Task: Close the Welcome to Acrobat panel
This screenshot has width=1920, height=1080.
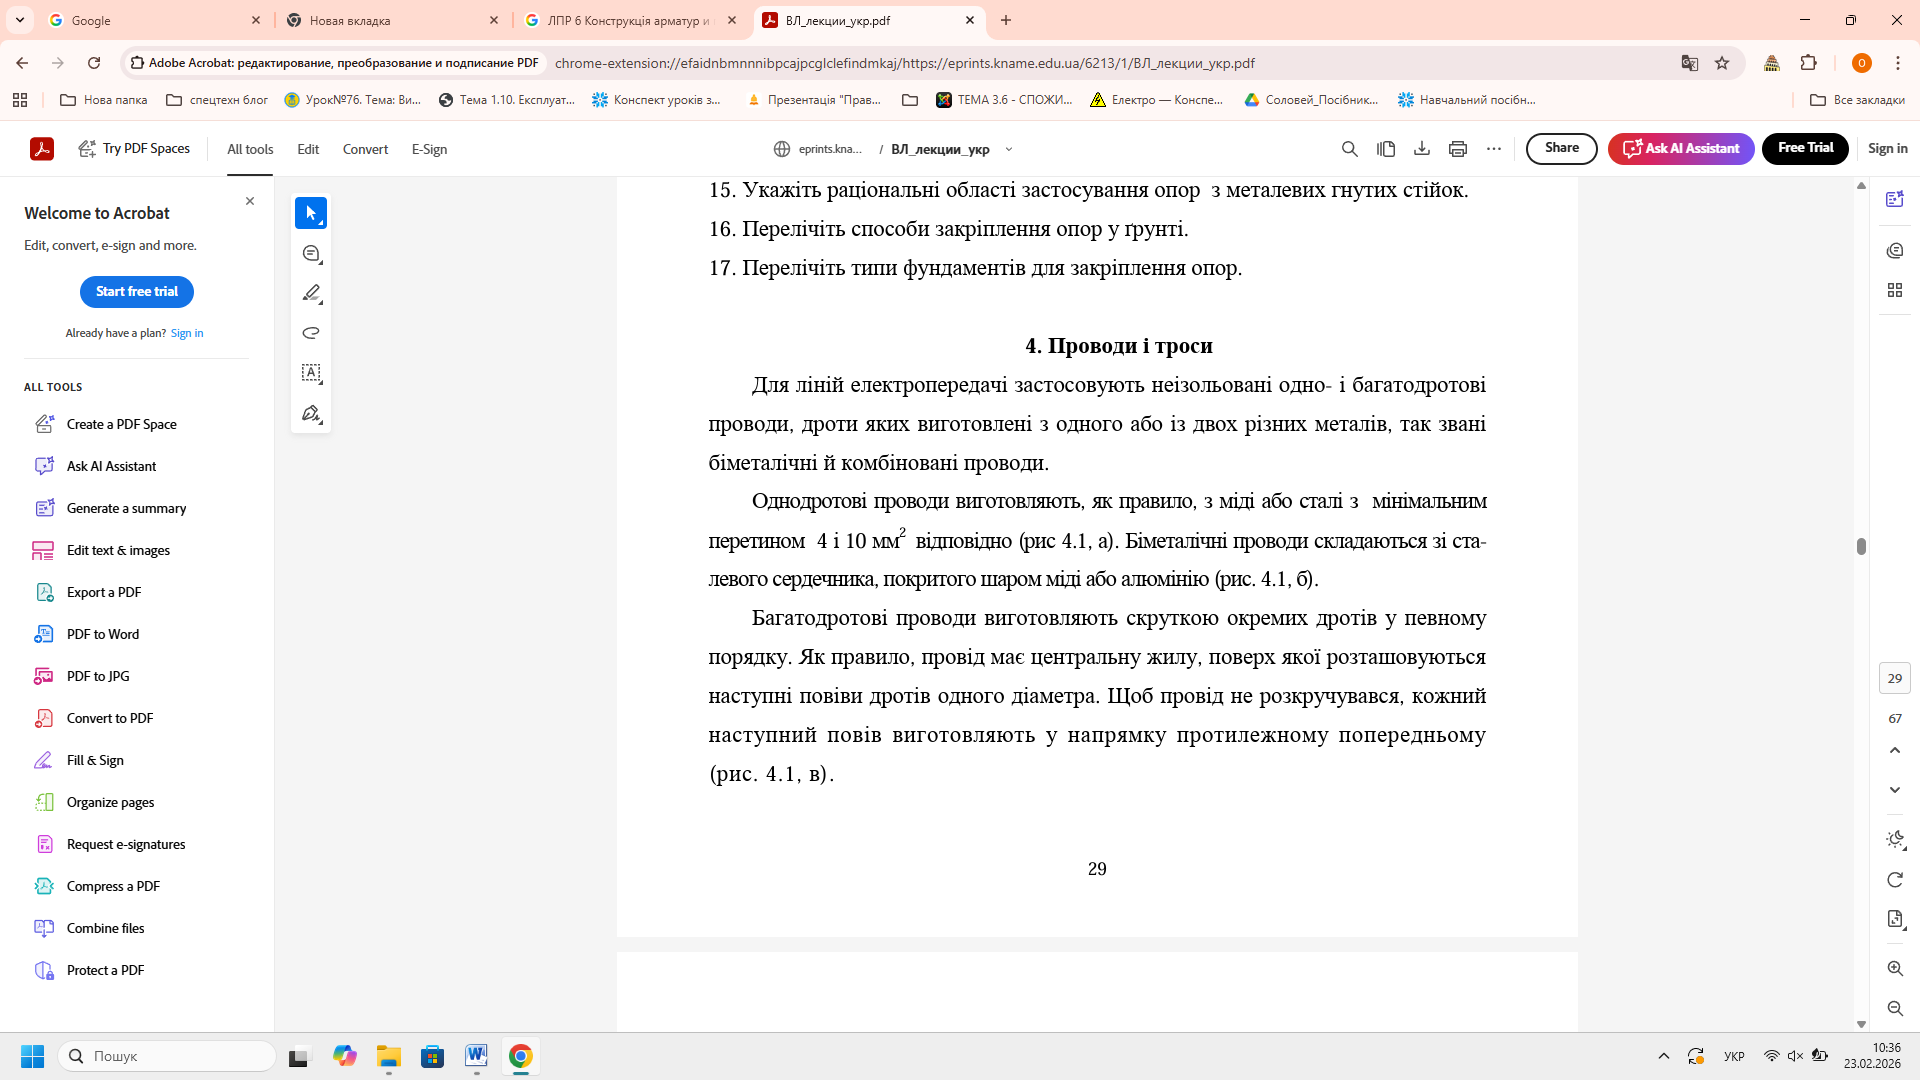Action: pos(250,201)
